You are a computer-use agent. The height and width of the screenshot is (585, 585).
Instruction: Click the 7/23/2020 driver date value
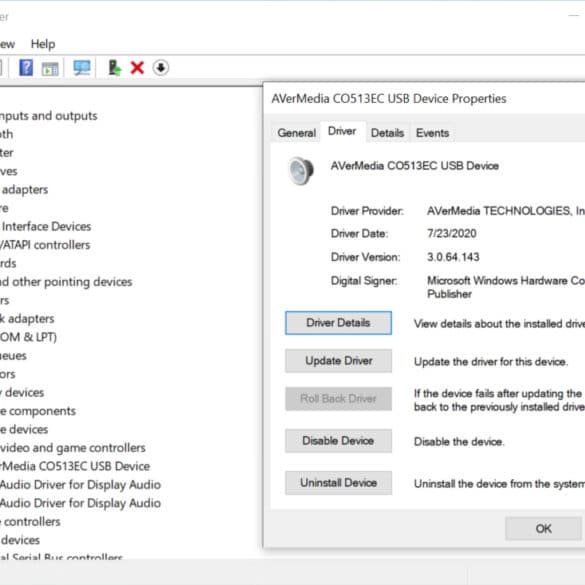pyautogui.click(x=452, y=234)
